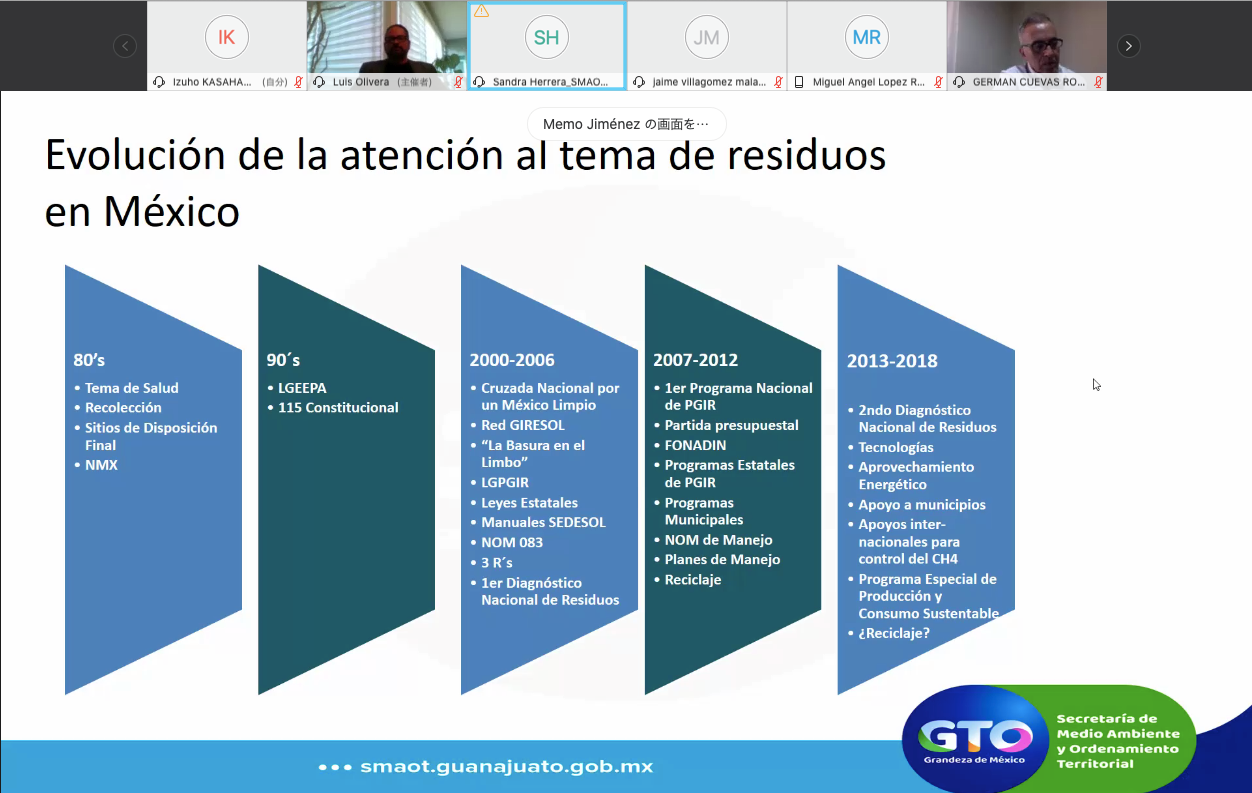Click the 'Apoyo a municipios' bullet
Image resolution: width=1252 pixels, height=793 pixels.
pyautogui.click(x=922, y=505)
